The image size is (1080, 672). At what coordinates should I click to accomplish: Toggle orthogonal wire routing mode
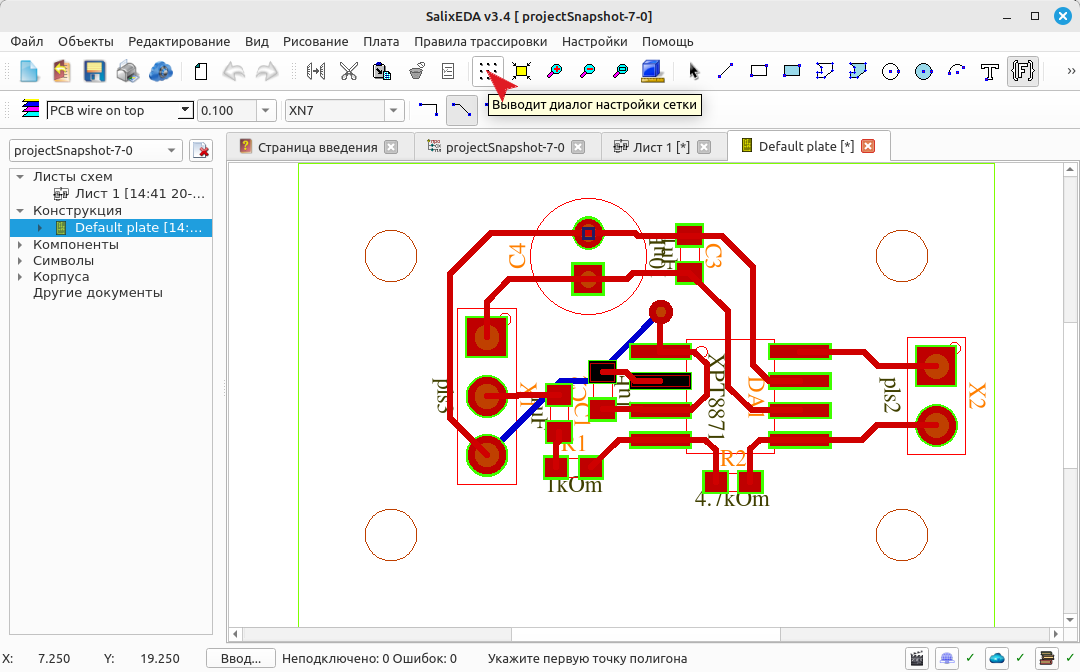coord(428,109)
